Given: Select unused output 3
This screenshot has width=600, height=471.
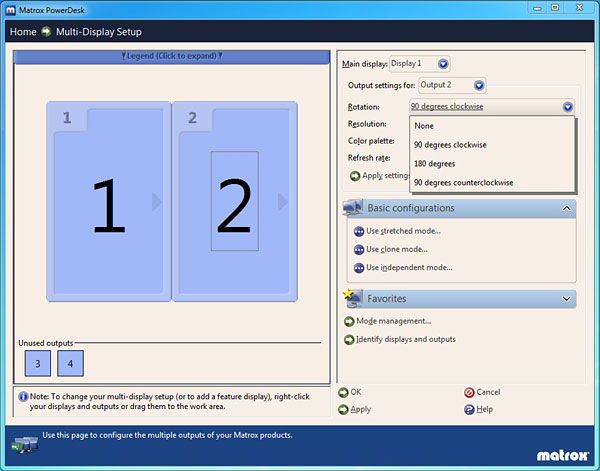Looking at the screenshot, I should (38, 363).
